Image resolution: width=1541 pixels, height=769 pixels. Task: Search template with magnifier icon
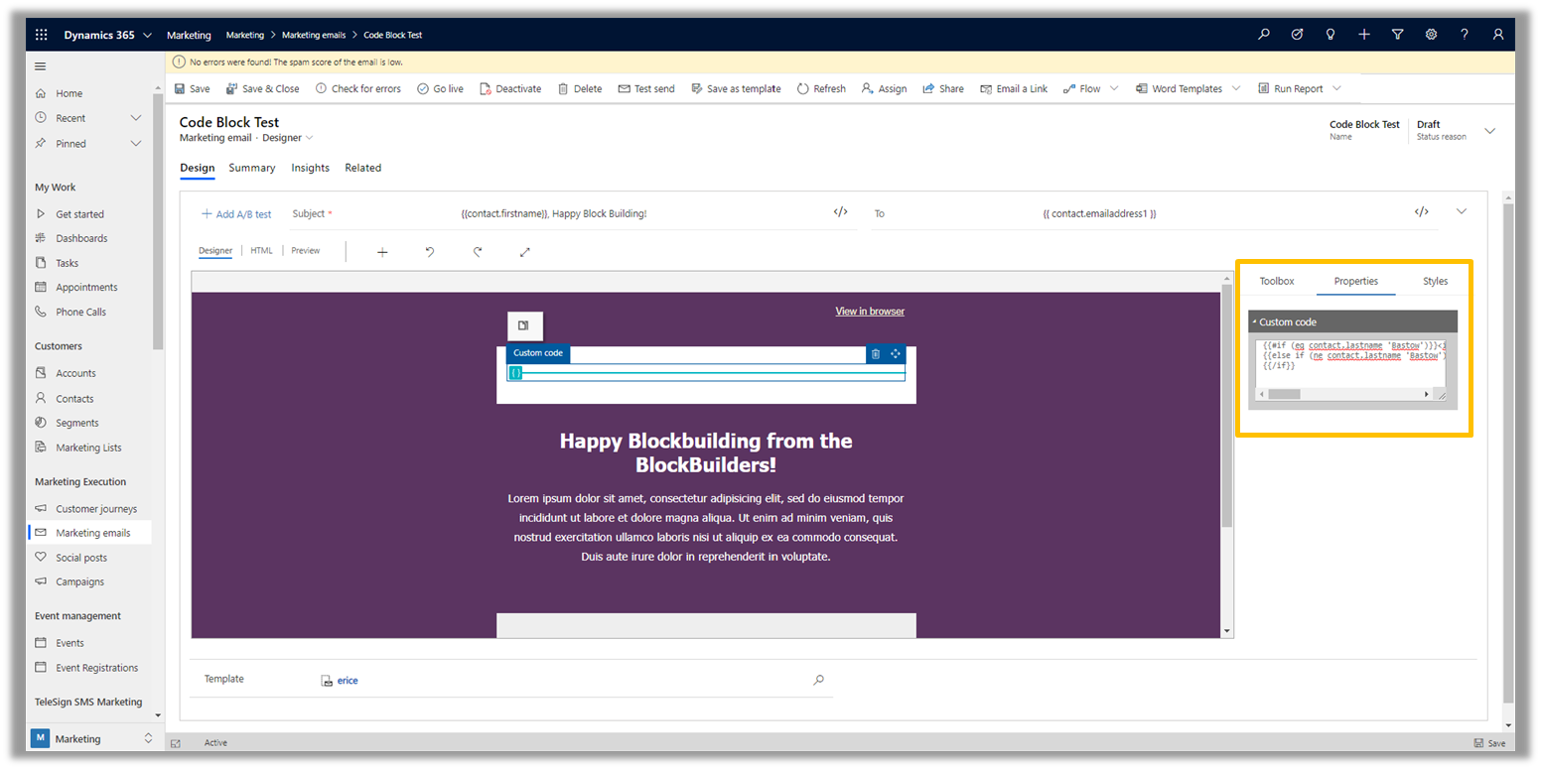(819, 680)
